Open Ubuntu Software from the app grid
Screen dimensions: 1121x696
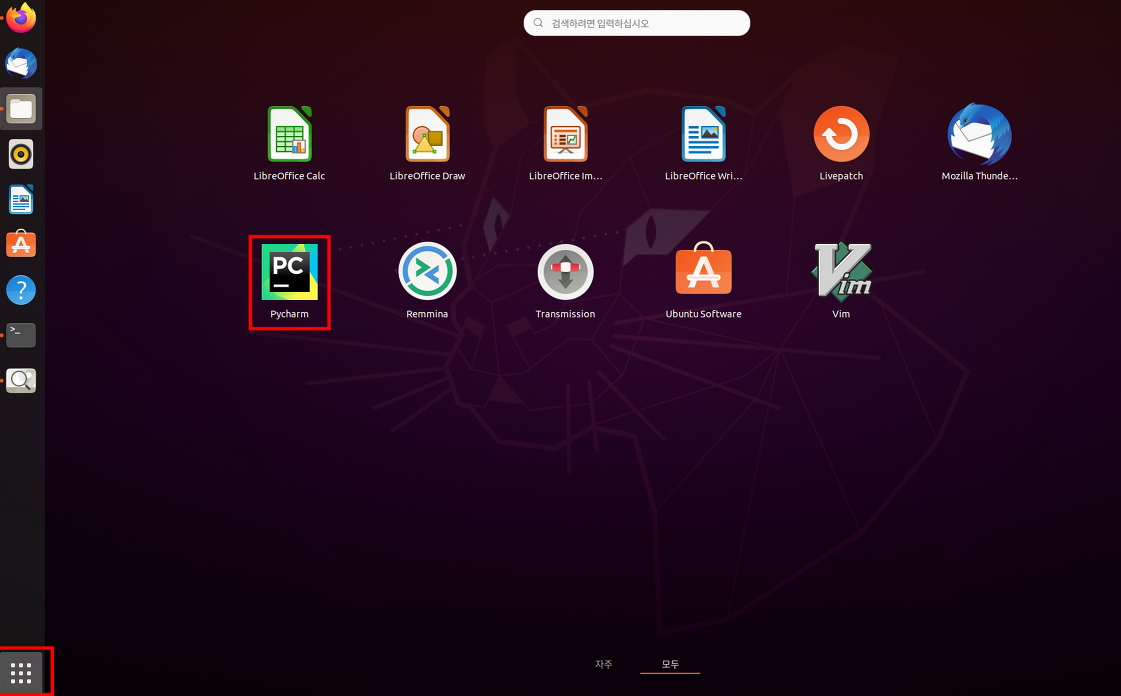point(703,281)
